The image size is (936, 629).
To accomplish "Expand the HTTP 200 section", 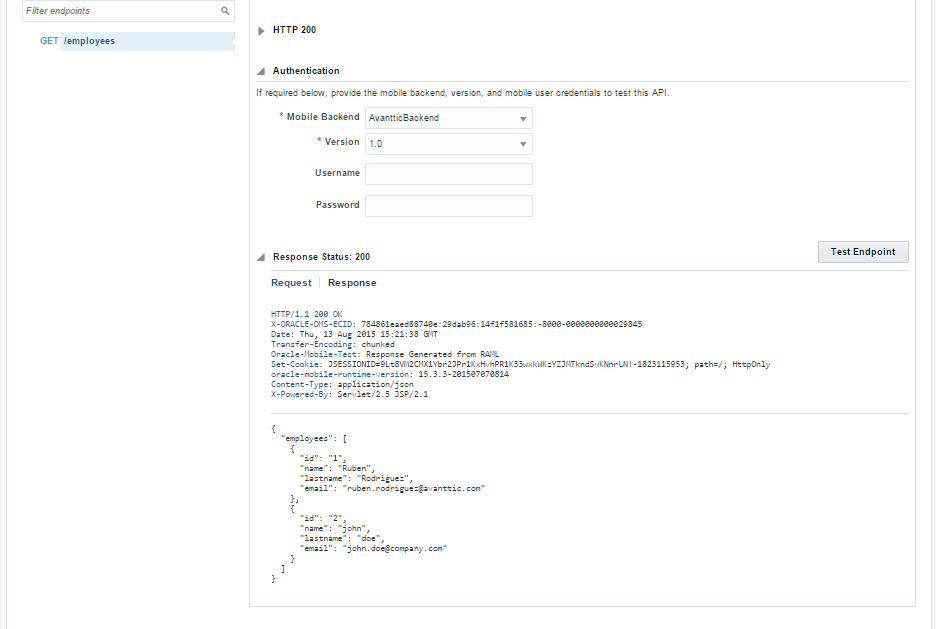I will point(261,30).
